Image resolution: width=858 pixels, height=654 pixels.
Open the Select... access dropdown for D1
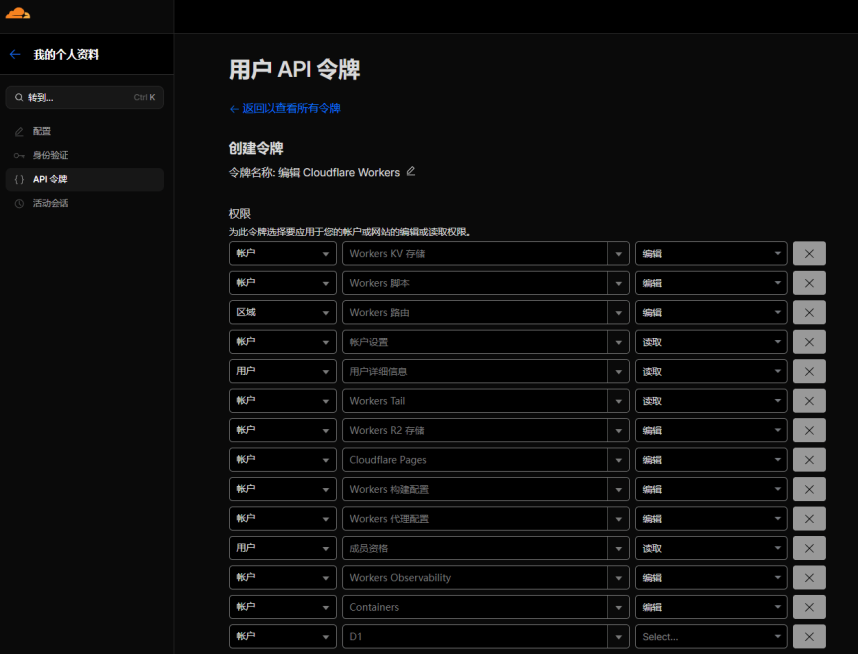[711, 636]
